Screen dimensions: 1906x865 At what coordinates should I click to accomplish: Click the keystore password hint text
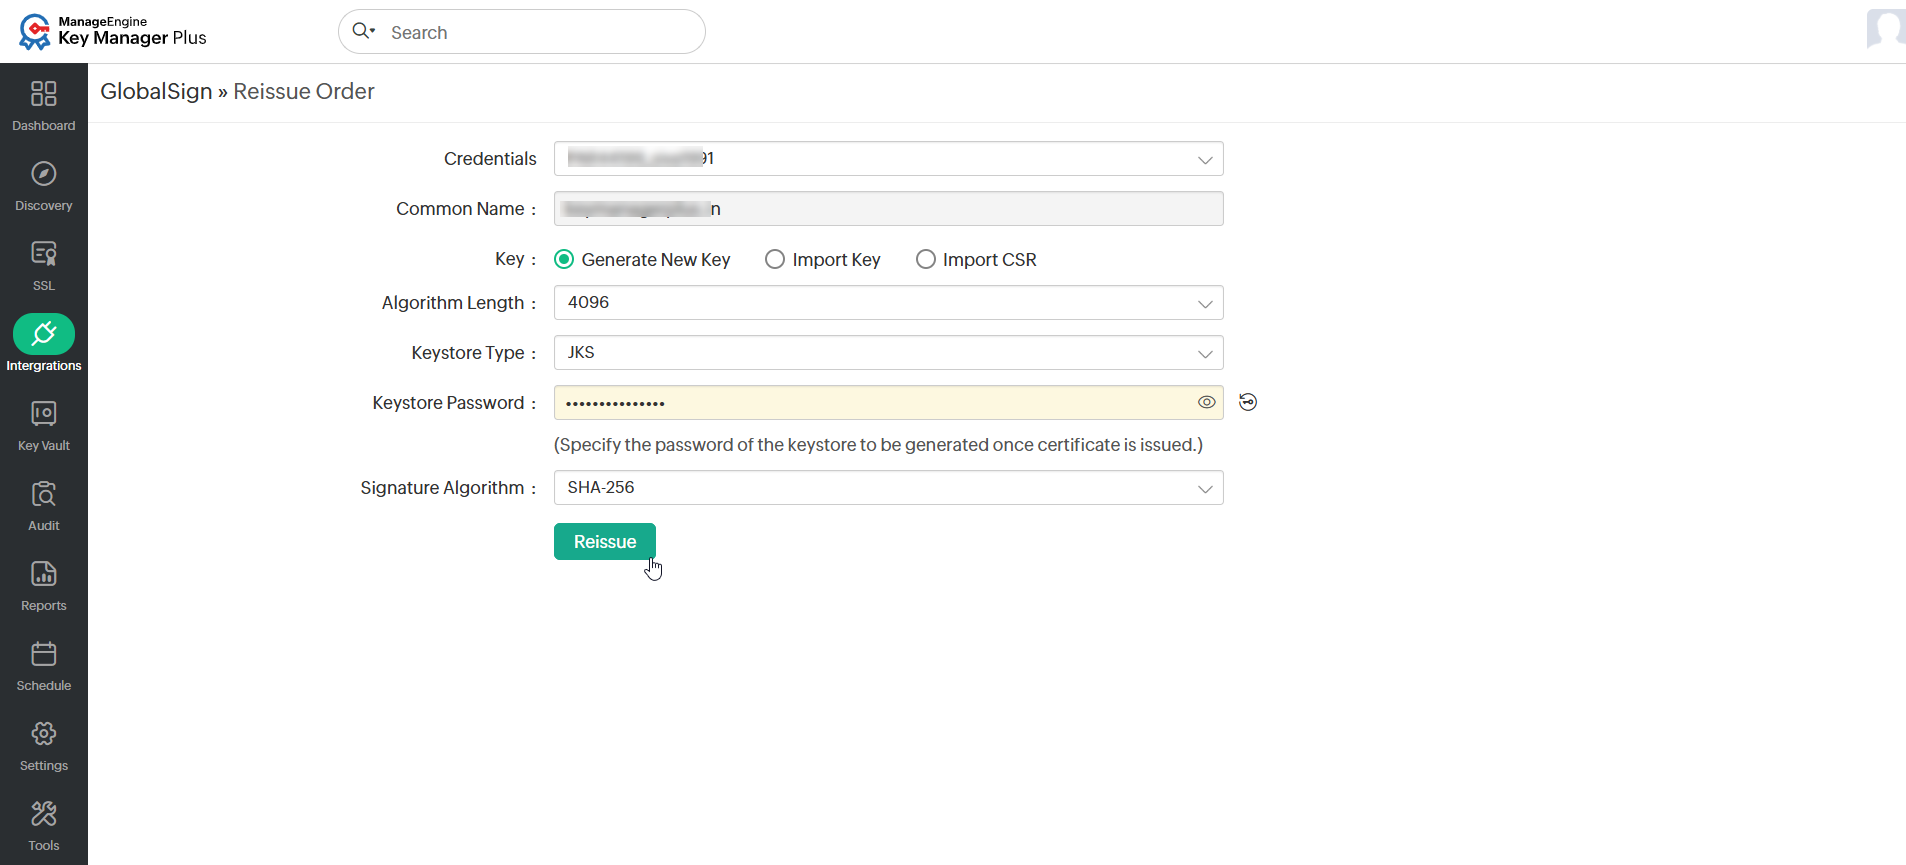point(879,445)
